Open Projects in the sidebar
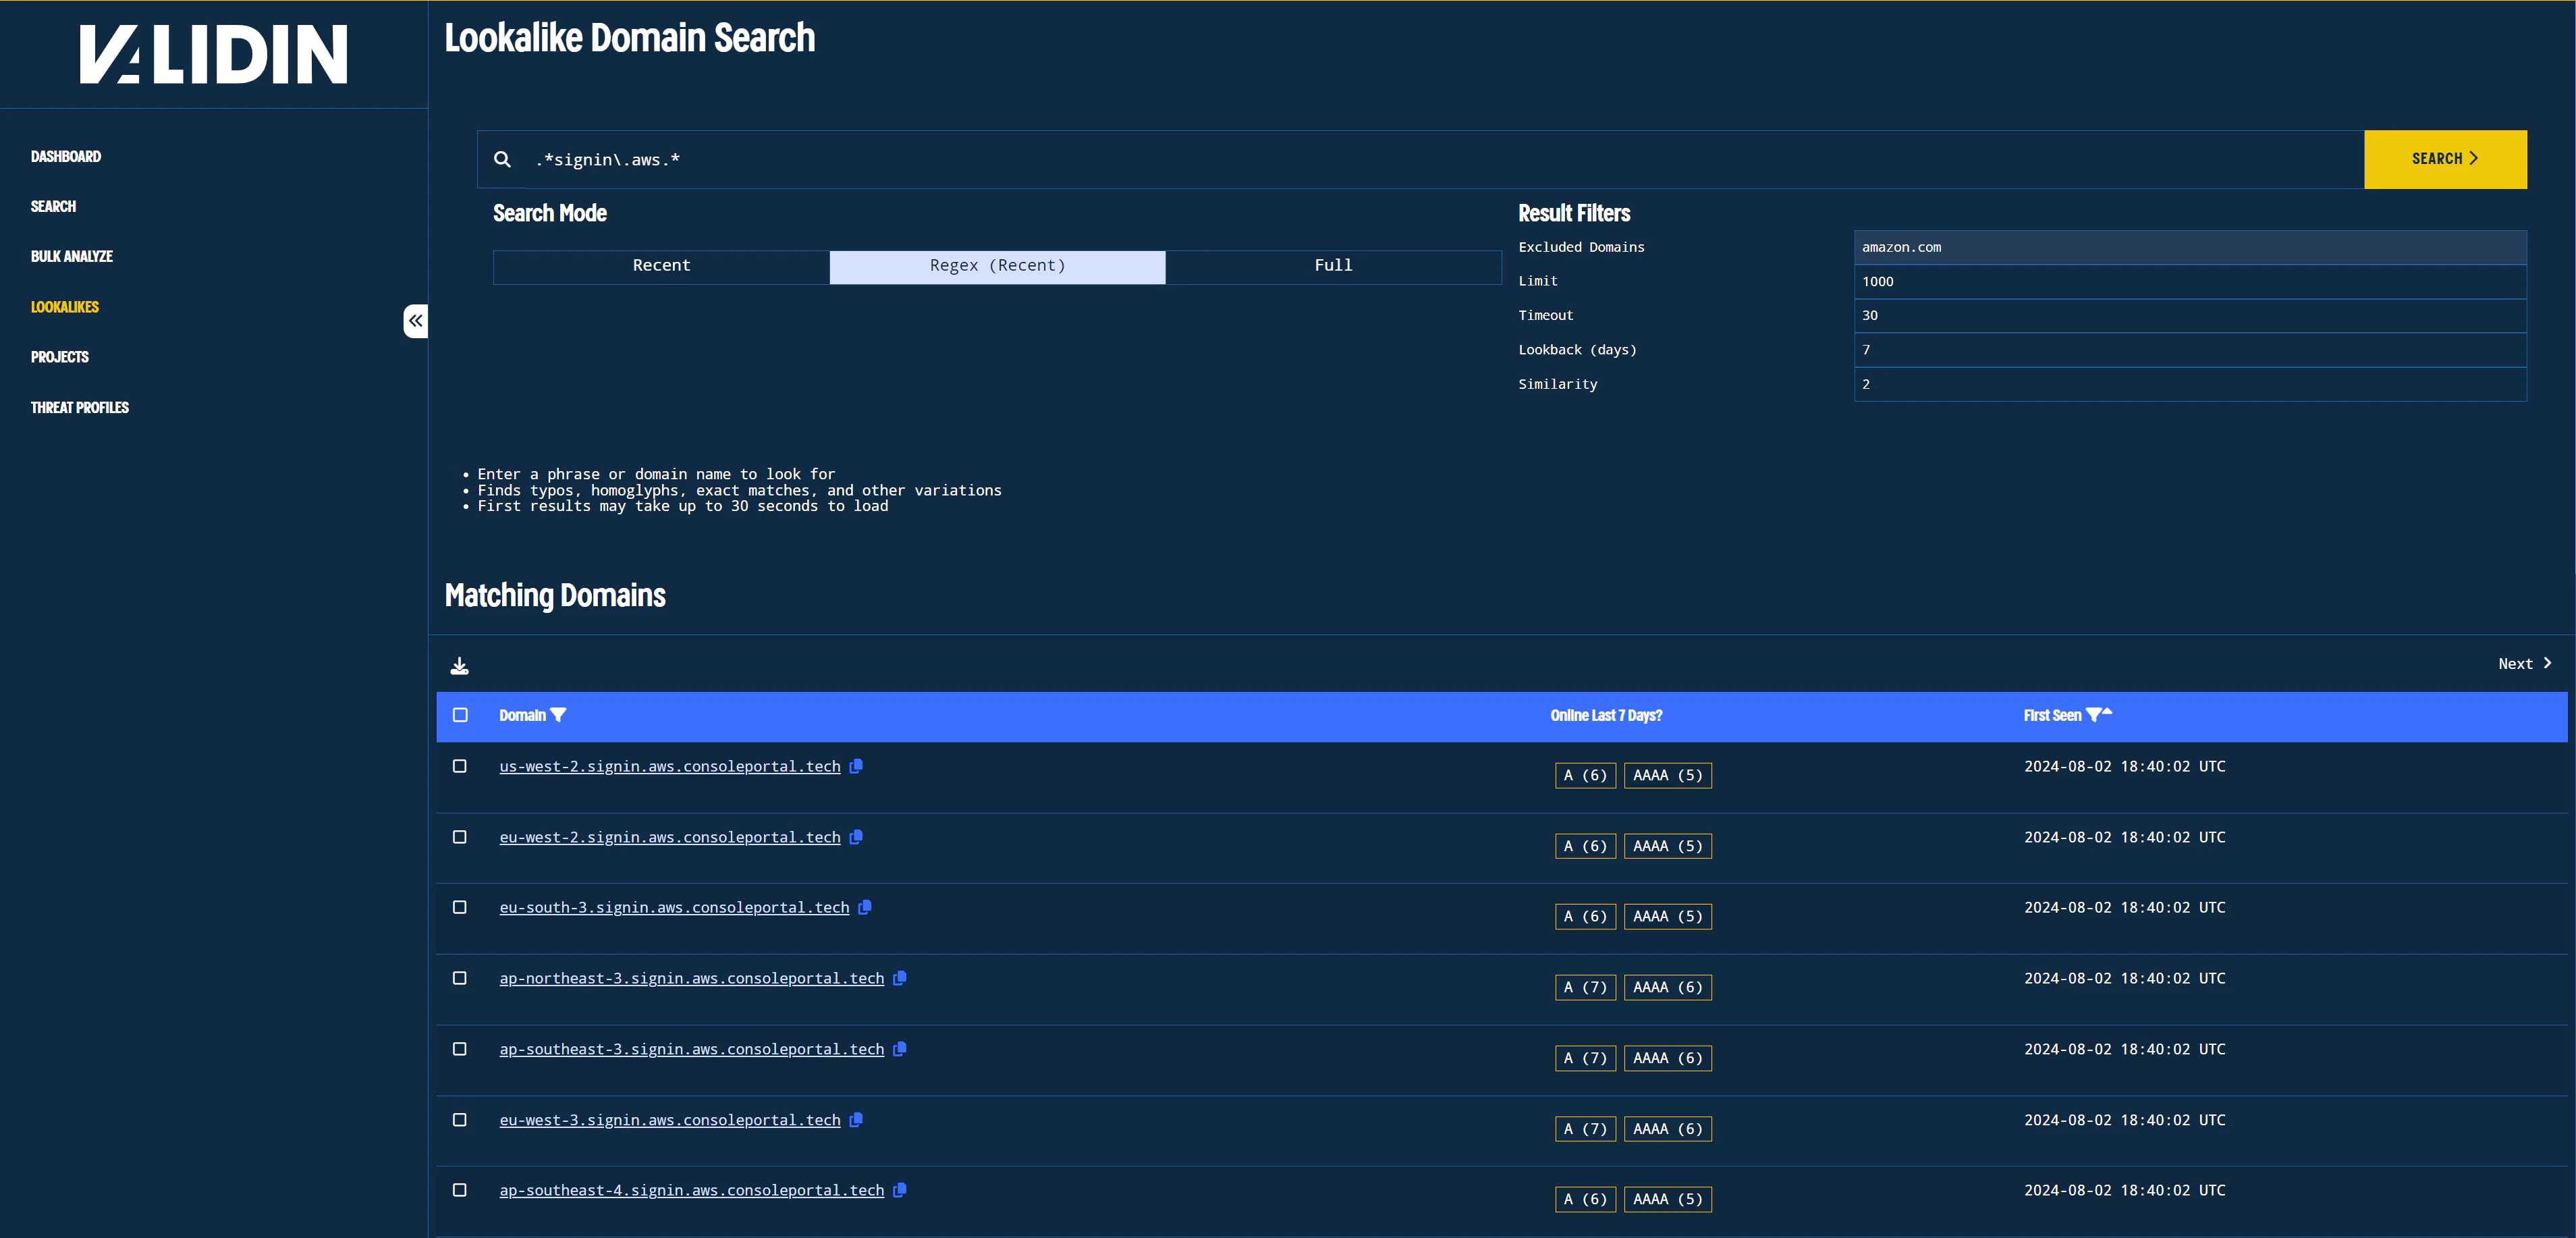Image resolution: width=2576 pixels, height=1238 pixels. [x=60, y=357]
